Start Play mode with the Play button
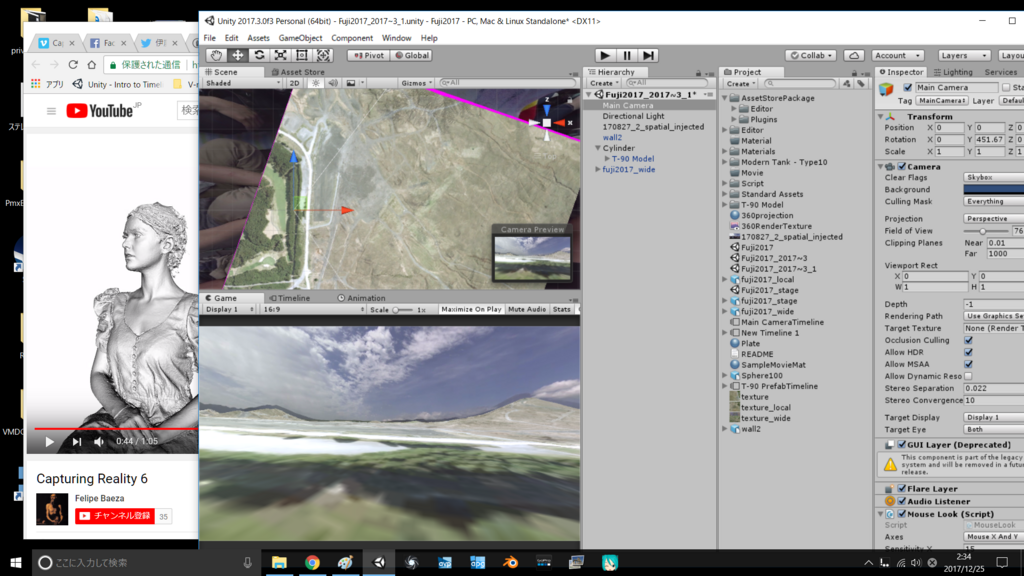This screenshot has height=576, width=1024. [605, 56]
